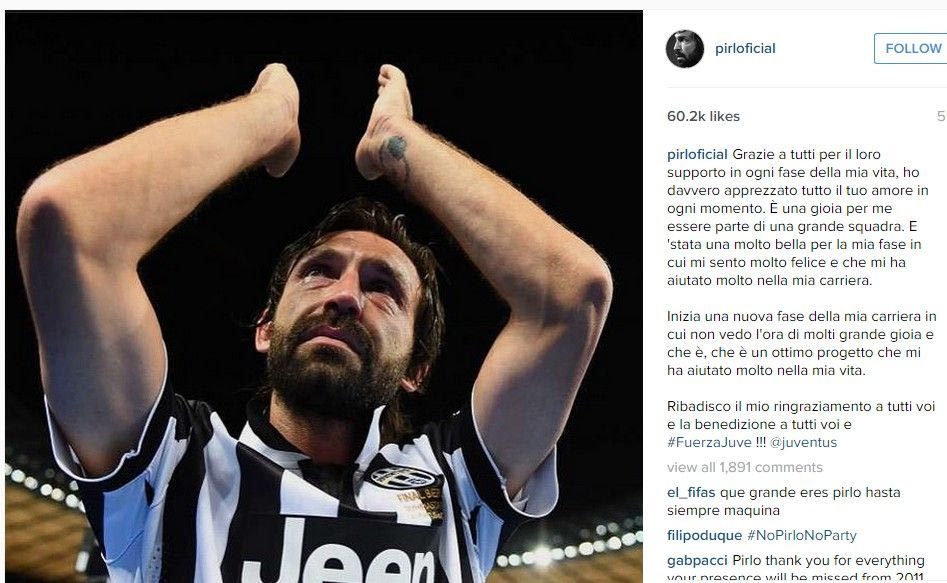Viewport: 947px width, 583px height.
Task: Expand view all 1,891 comments
Action: [745, 468]
